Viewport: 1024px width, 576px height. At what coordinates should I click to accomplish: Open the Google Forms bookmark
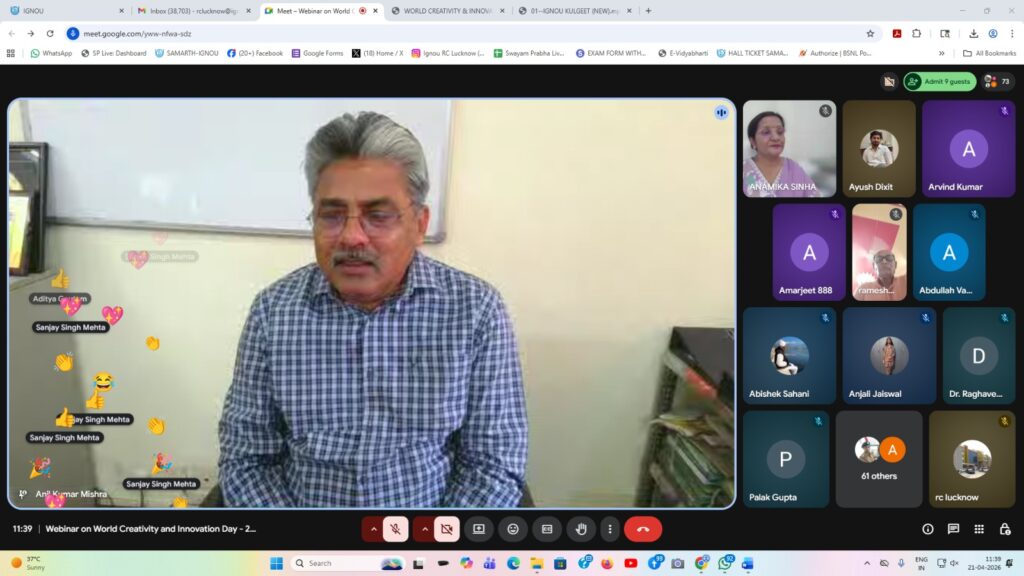coord(317,53)
